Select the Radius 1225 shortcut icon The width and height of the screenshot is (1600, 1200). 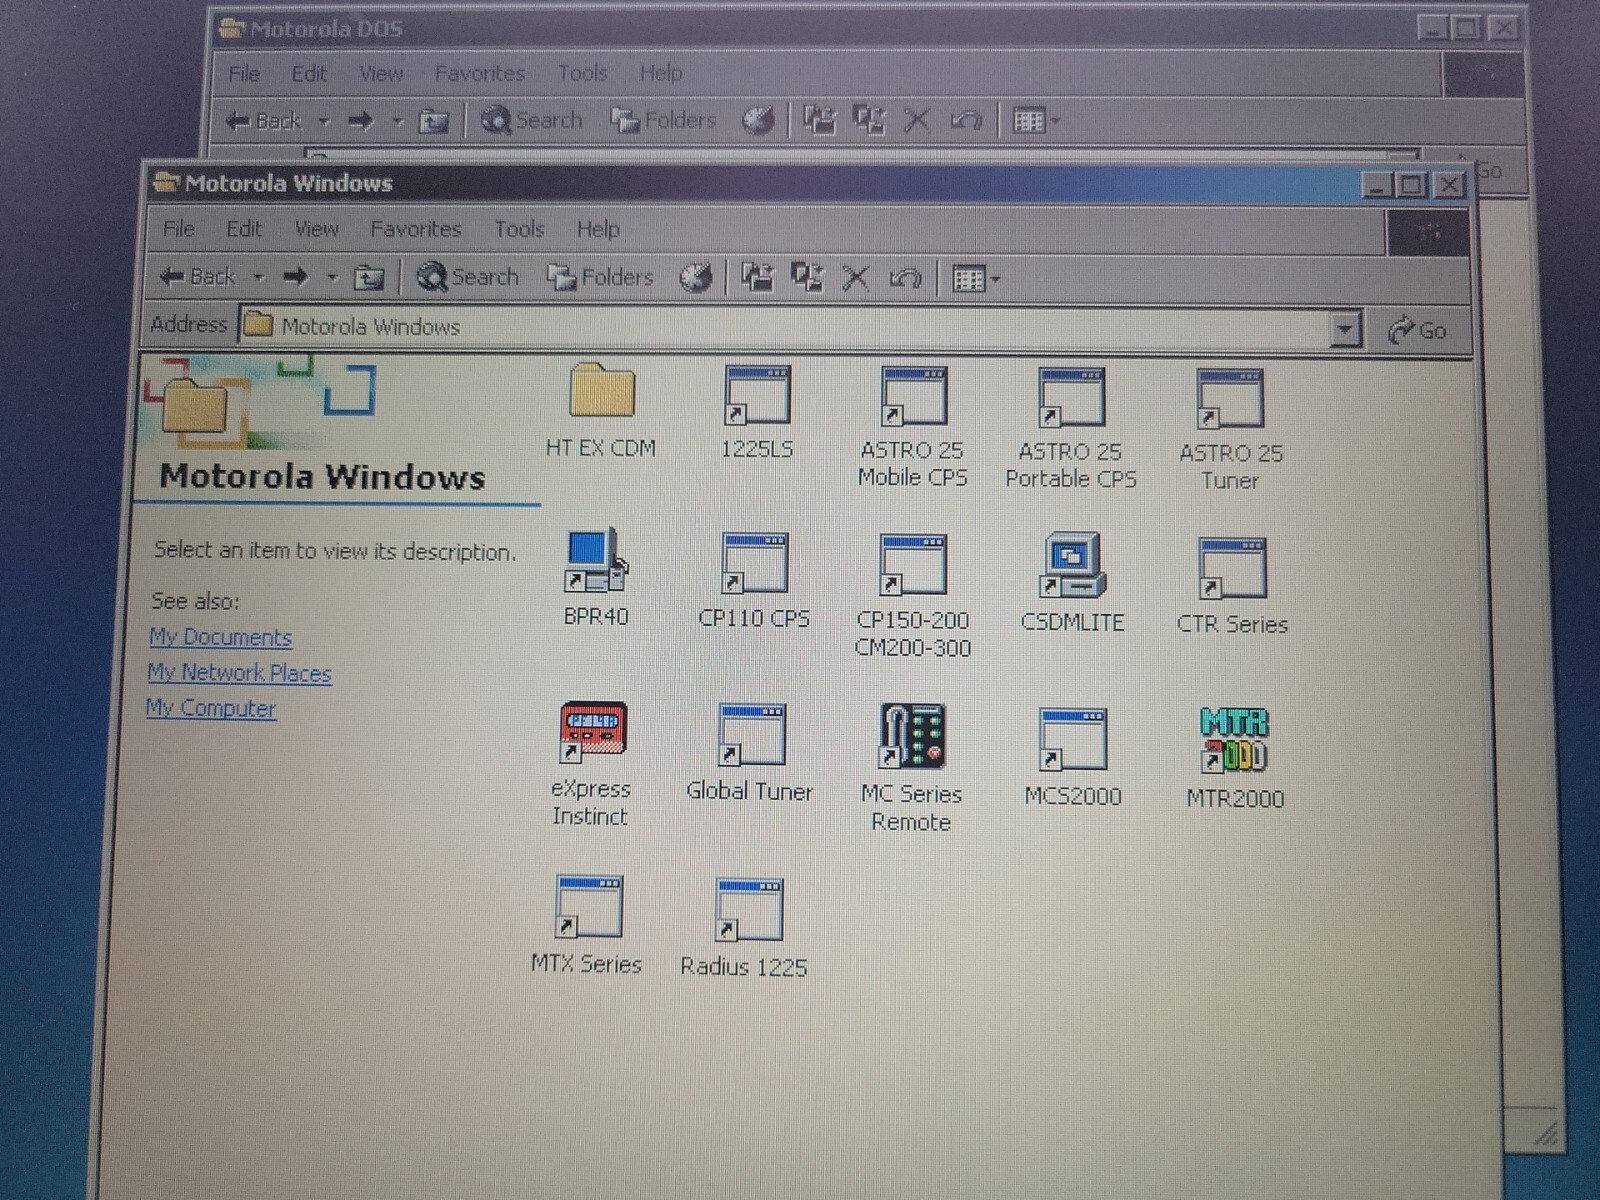744,927
